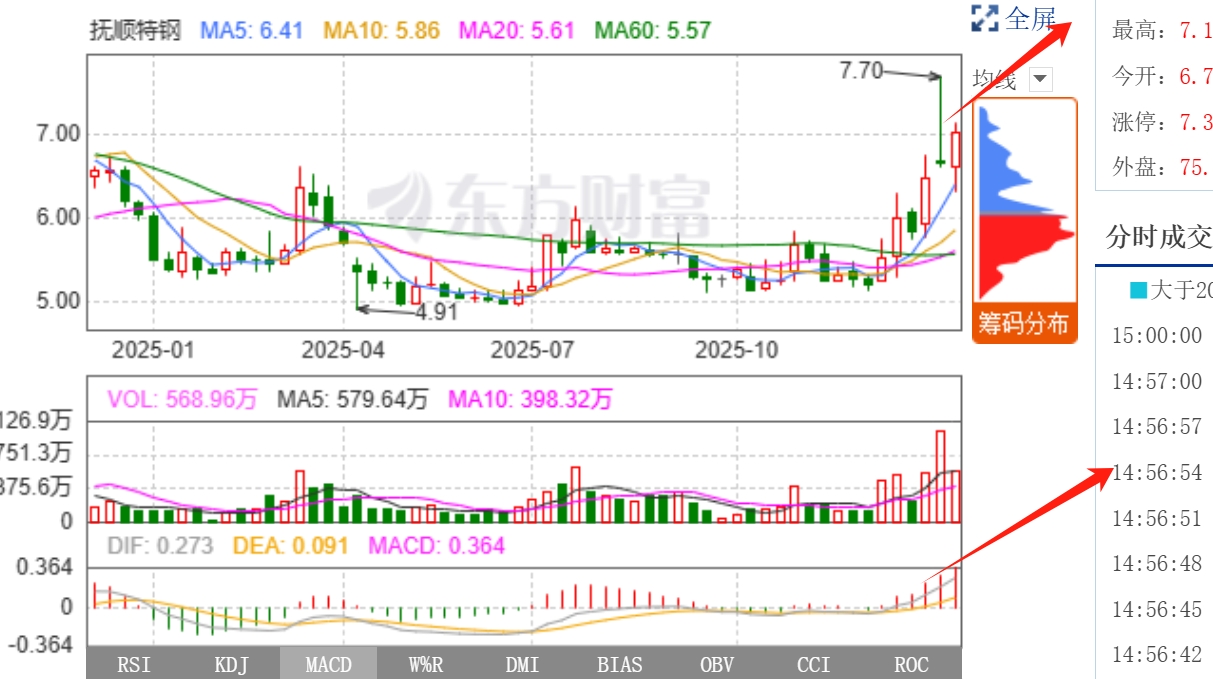Image resolution: width=1213 pixels, height=679 pixels.
Task: Click the MACD: 0.364 value label
Action: click(x=436, y=546)
